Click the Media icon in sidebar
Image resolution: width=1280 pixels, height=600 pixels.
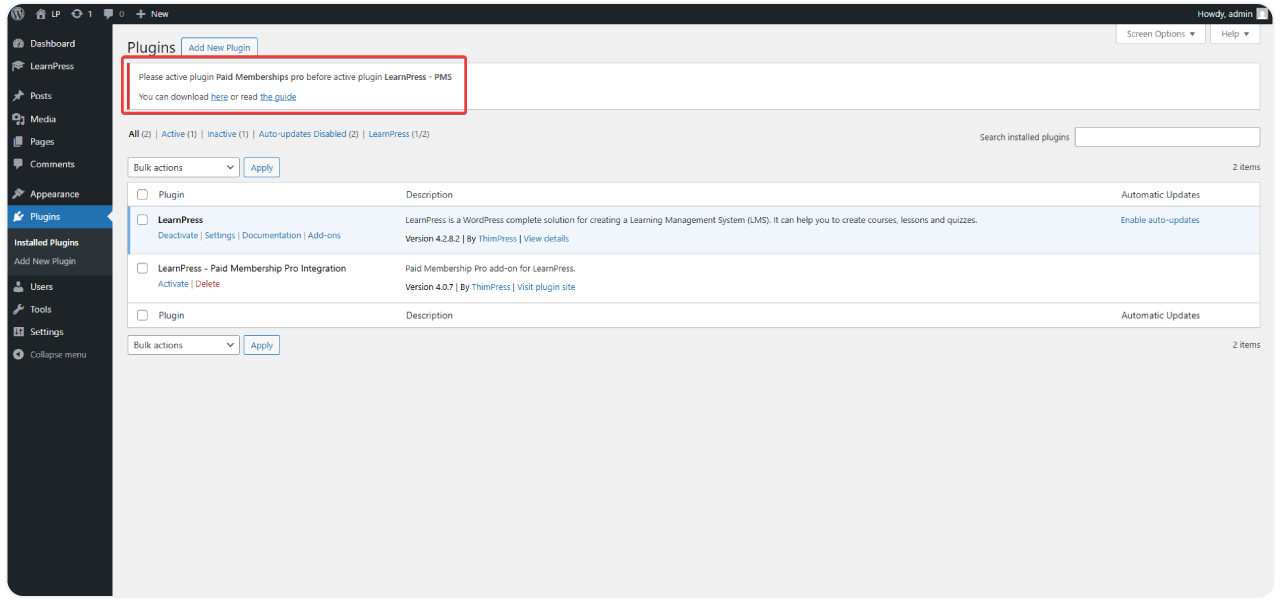[18, 119]
